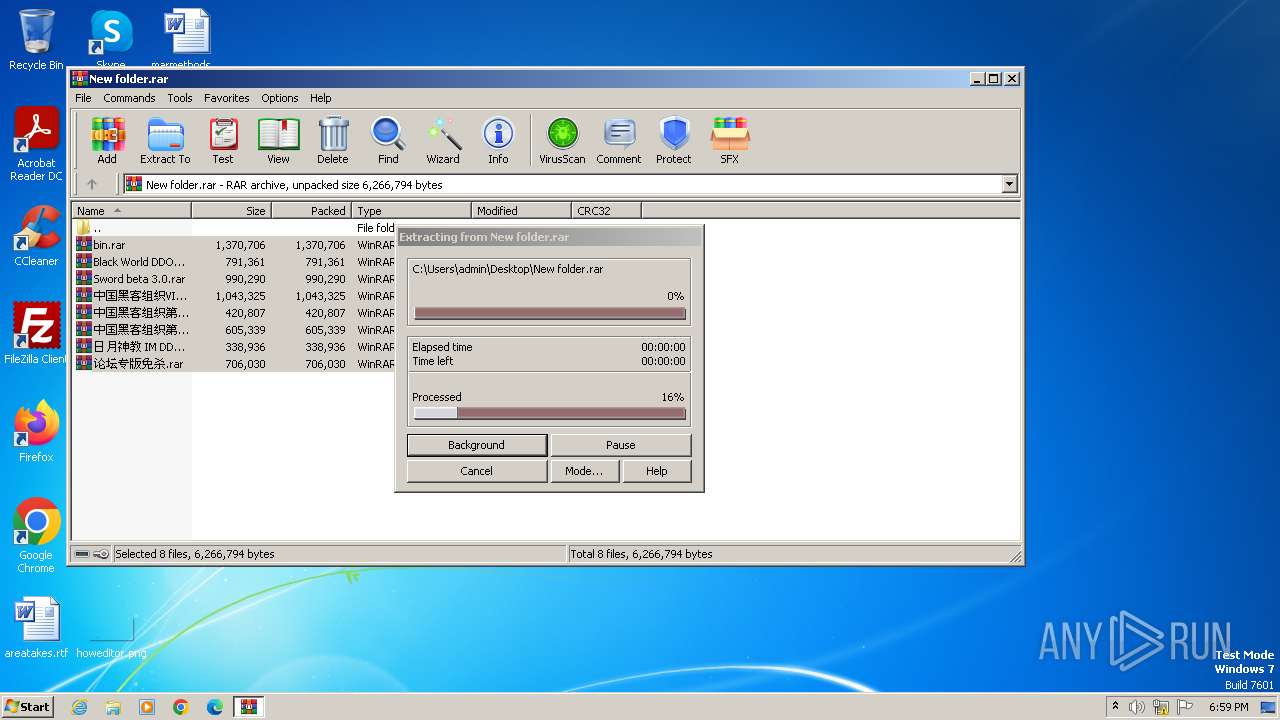The height and width of the screenshot is (720, 1280).
Task: Click the SFX toolbar icon
Action: (730, 140)
